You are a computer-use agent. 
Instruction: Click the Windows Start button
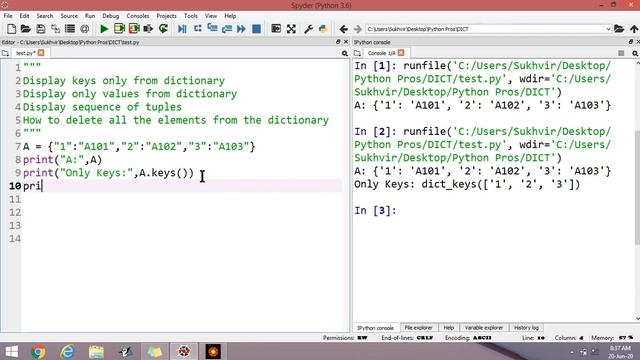11,351
